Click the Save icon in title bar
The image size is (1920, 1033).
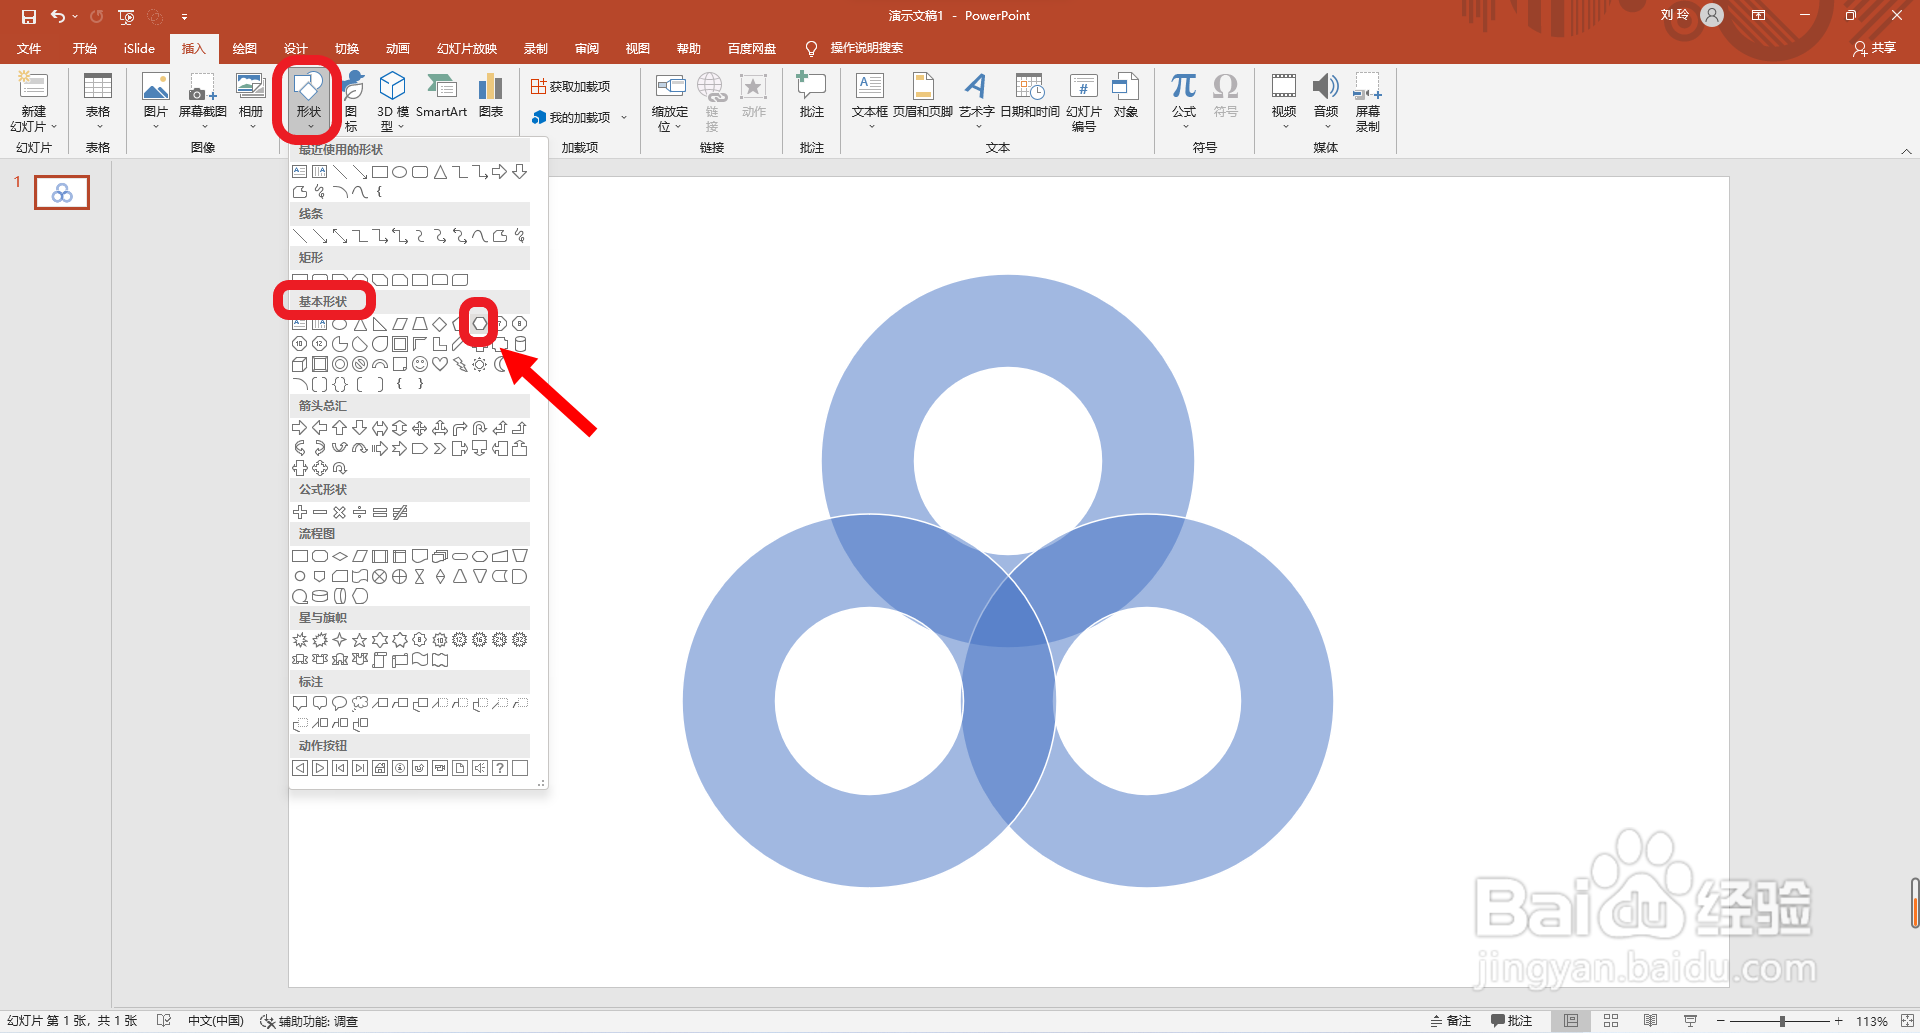click(x=28, y=16)
